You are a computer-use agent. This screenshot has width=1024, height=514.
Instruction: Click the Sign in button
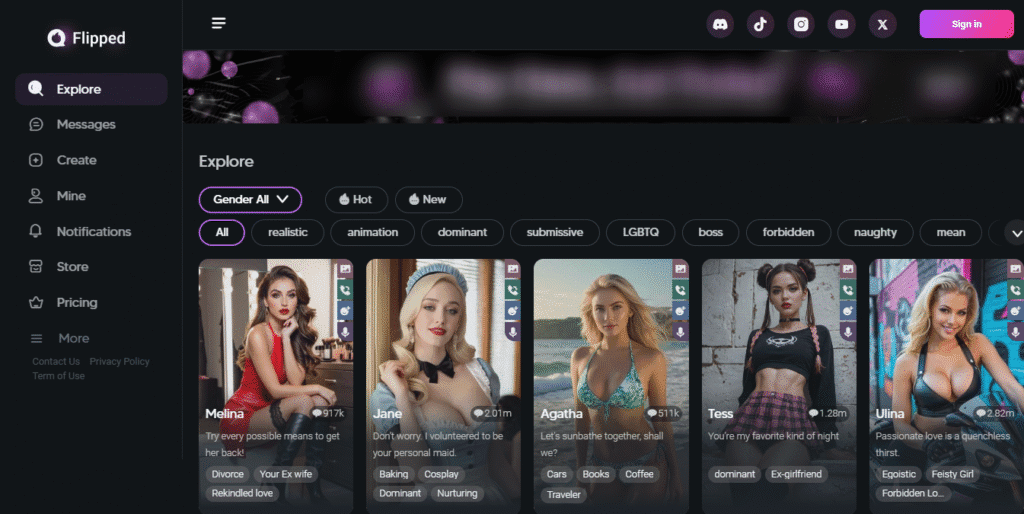click(x=967, y=24)
